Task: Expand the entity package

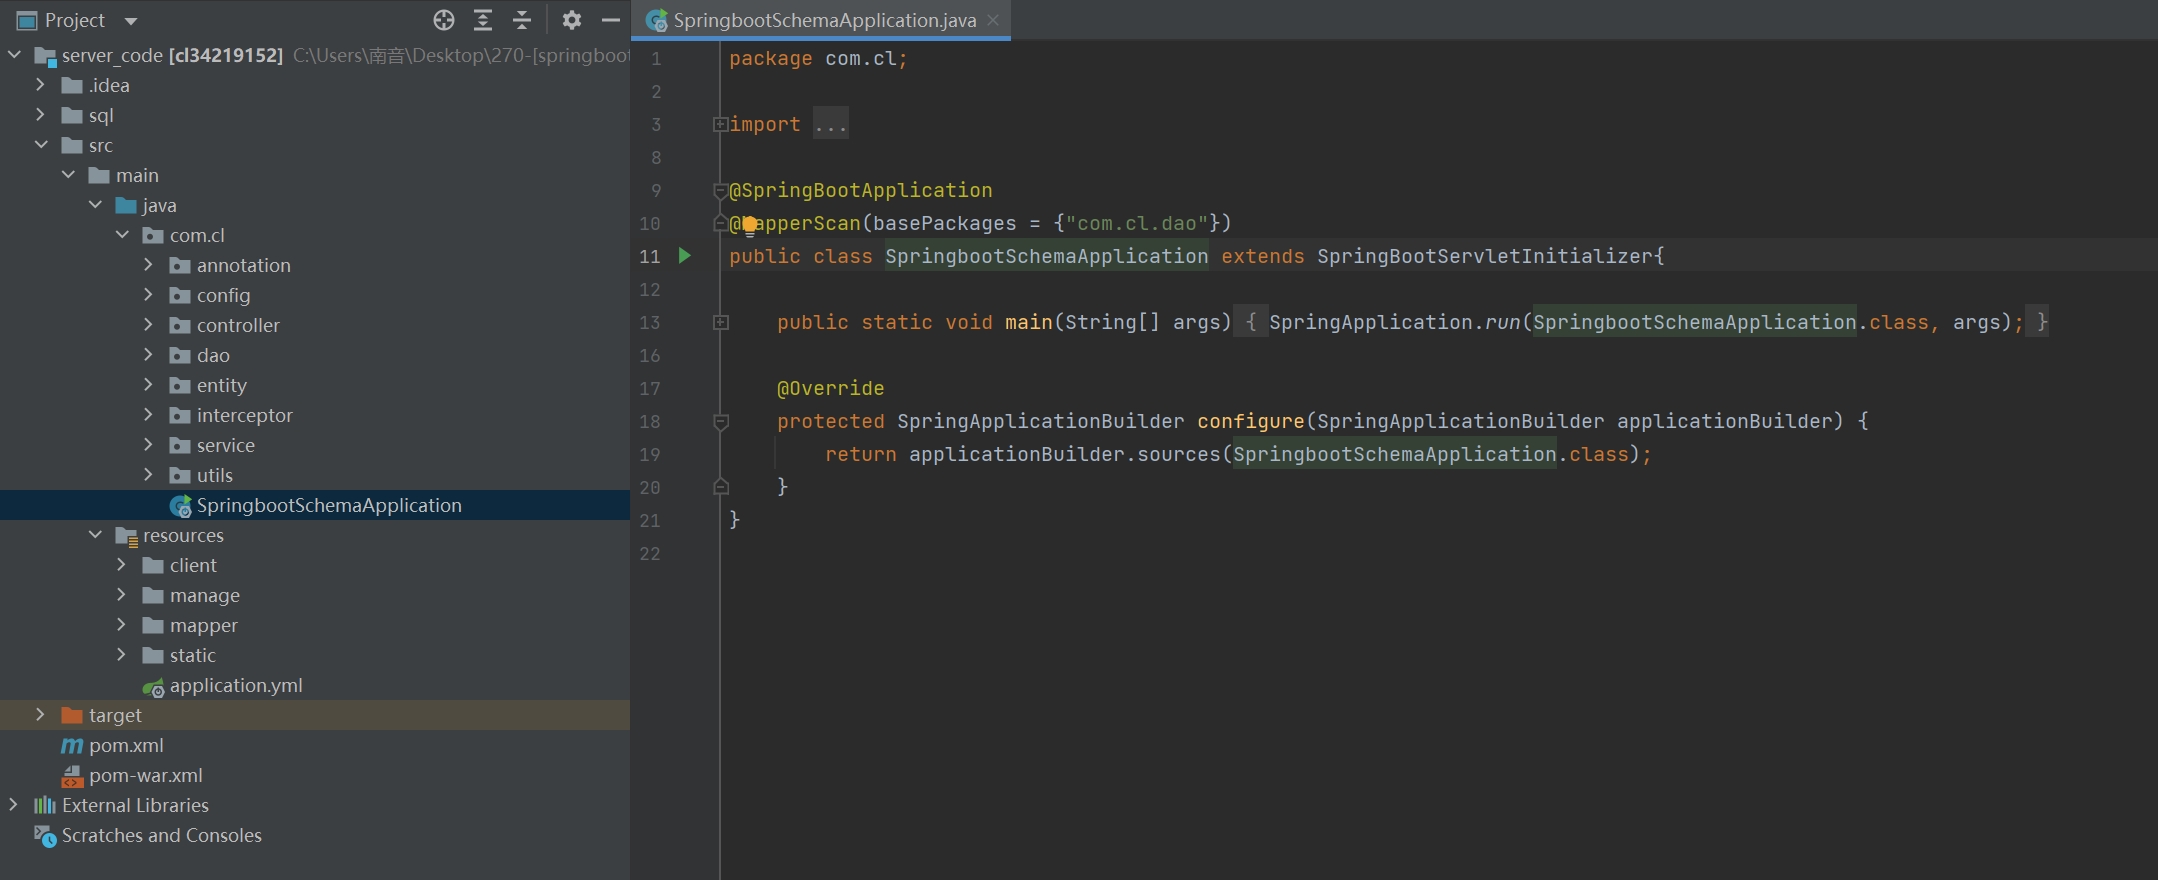Action: [149, 385]
